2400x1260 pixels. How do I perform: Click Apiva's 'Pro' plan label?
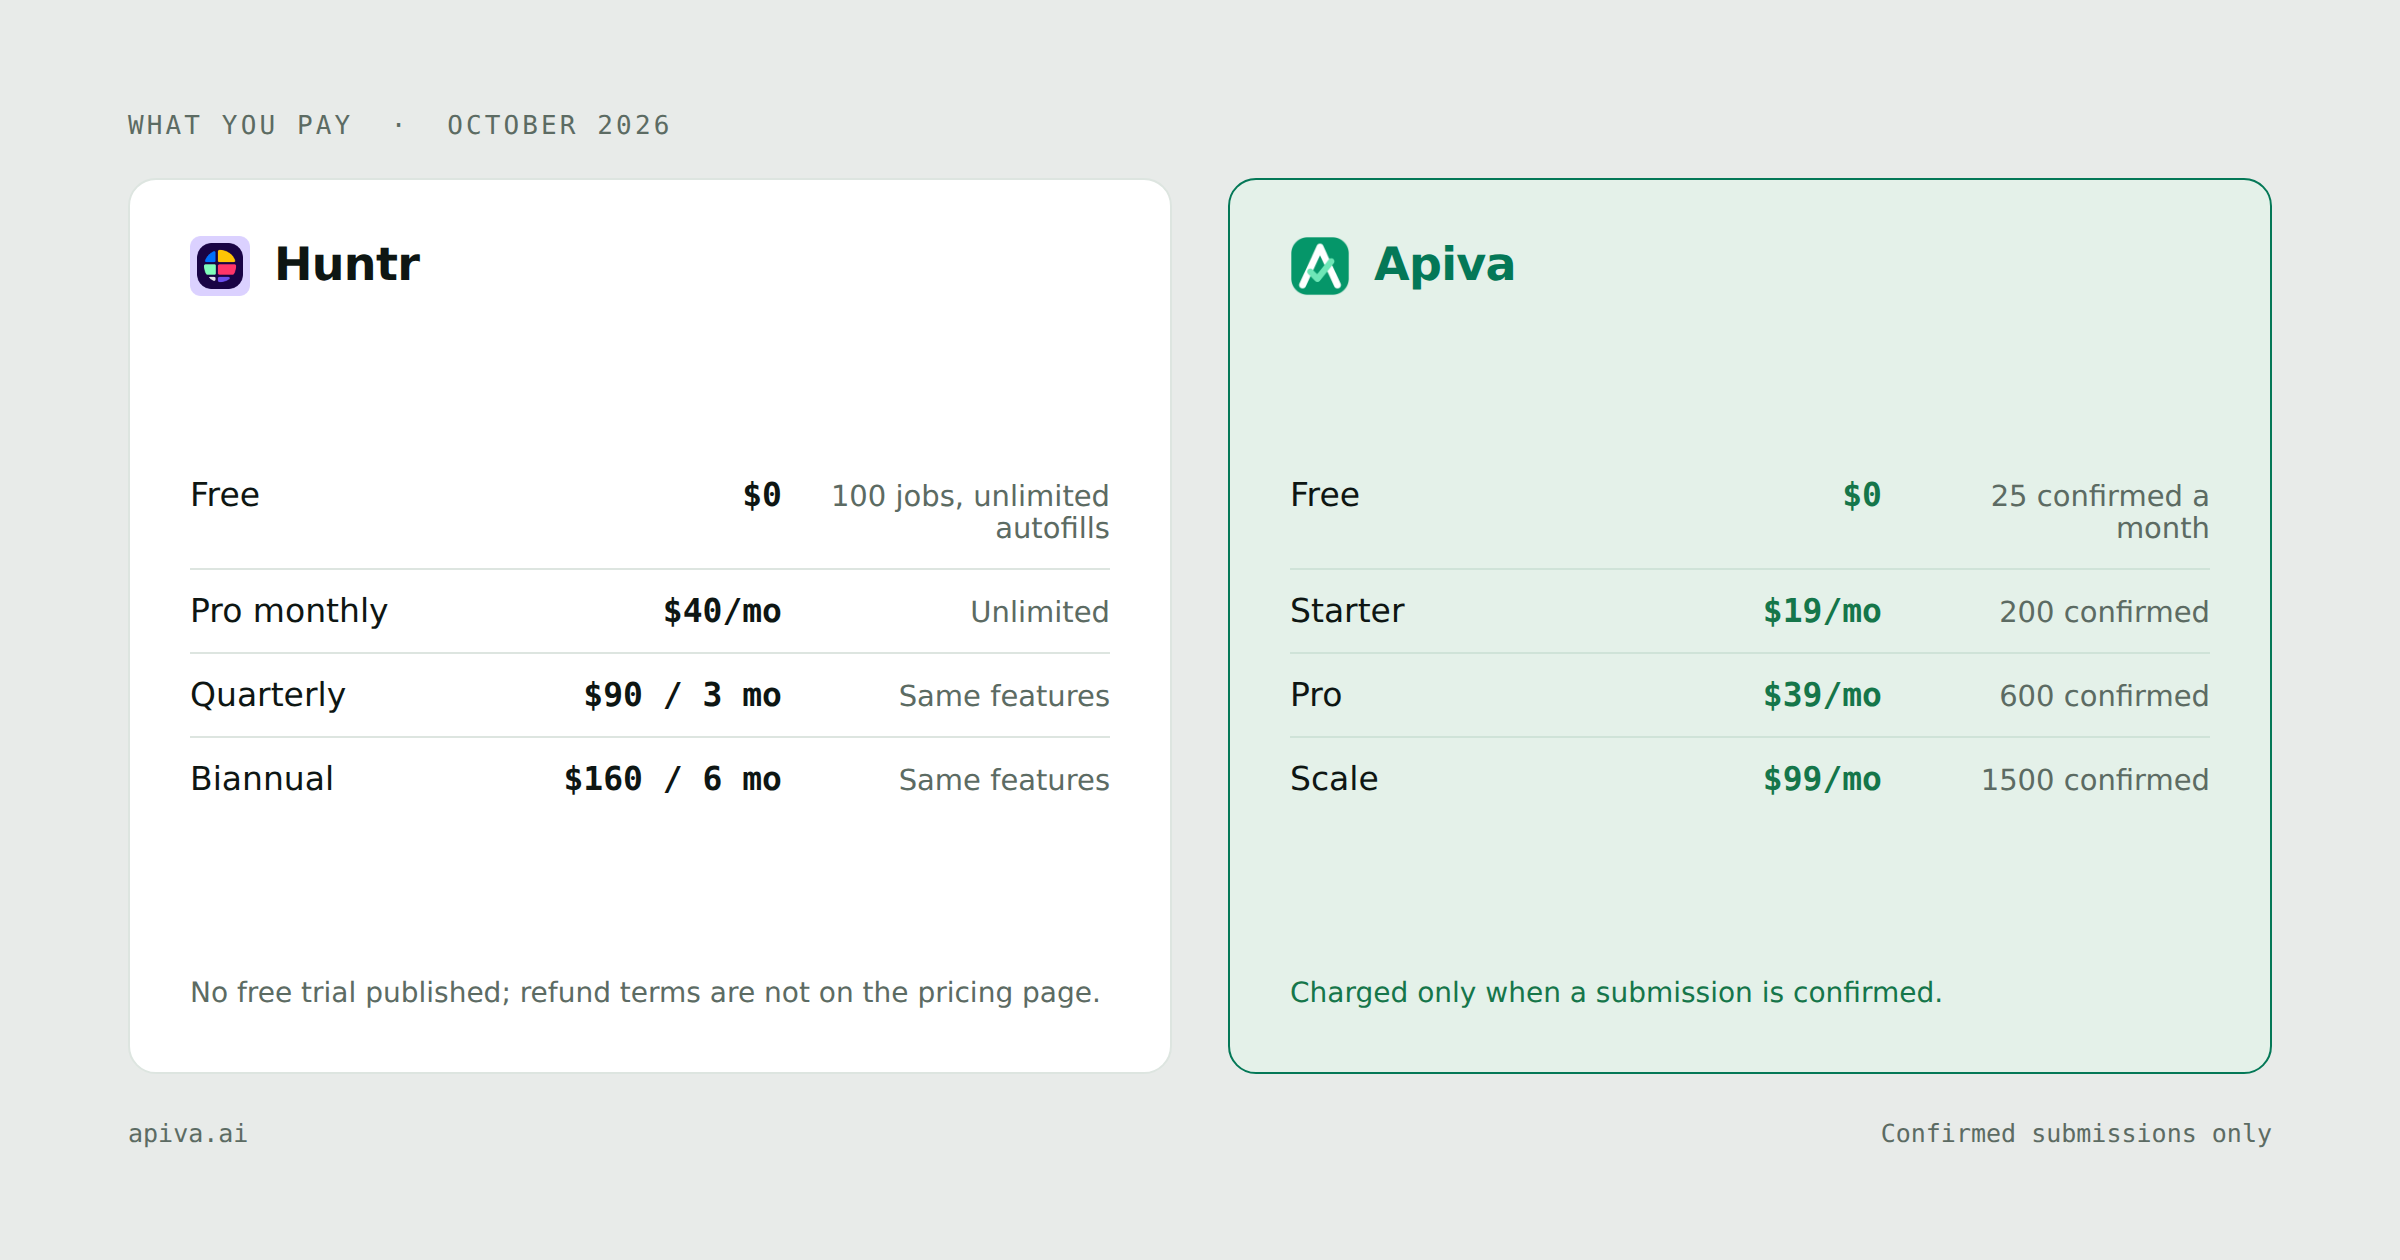point(1316,695)
